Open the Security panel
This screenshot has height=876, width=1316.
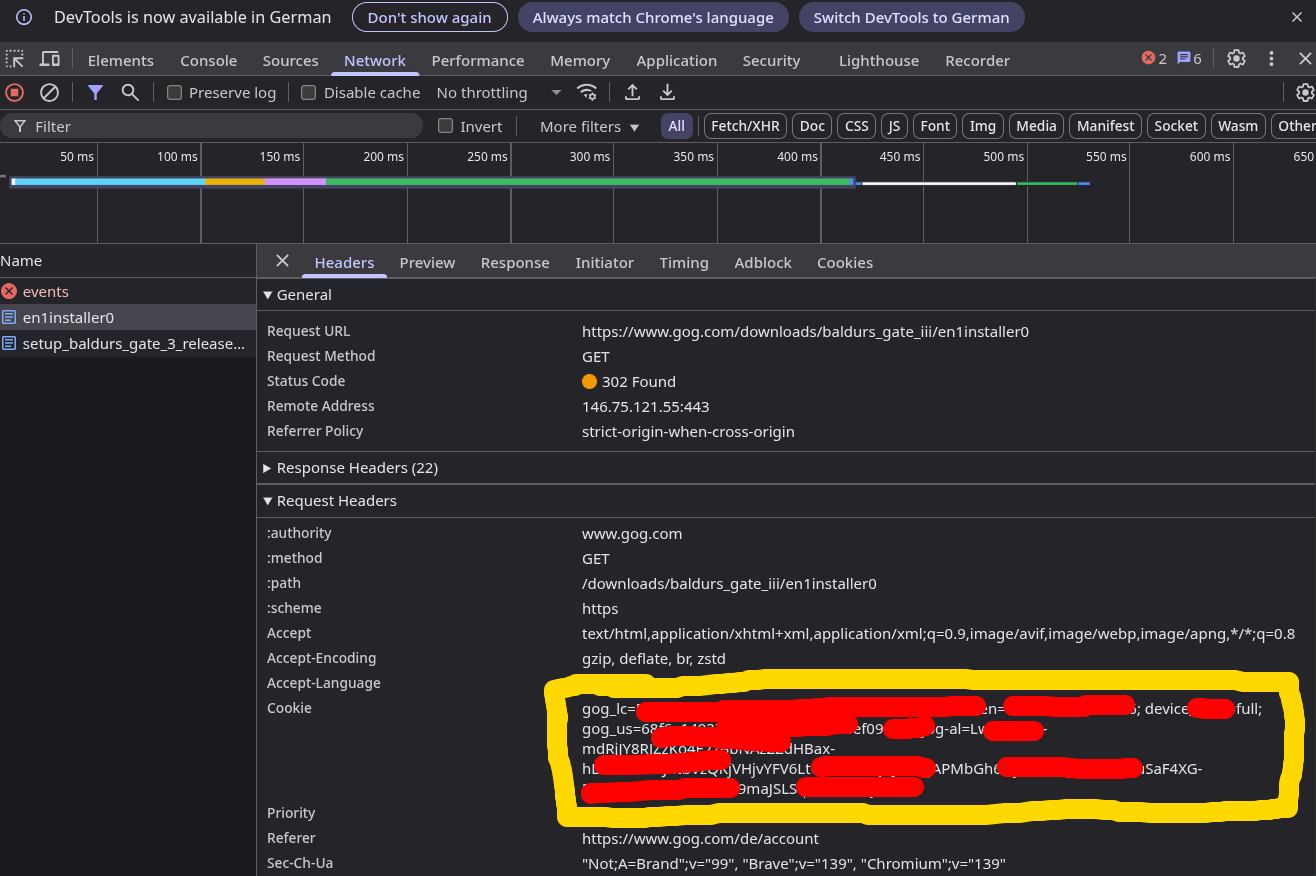coord(771,60)
